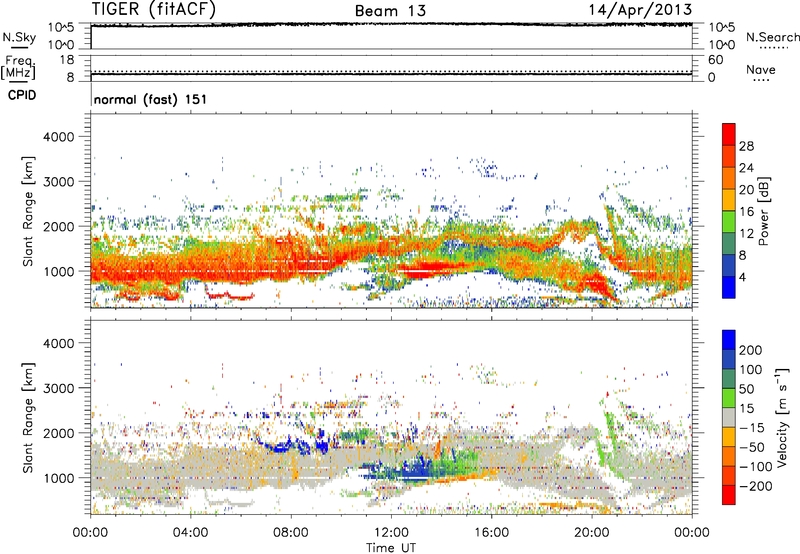
Task: Select the 4000 tick in velocity panel
Action: [x=59, y=343]
